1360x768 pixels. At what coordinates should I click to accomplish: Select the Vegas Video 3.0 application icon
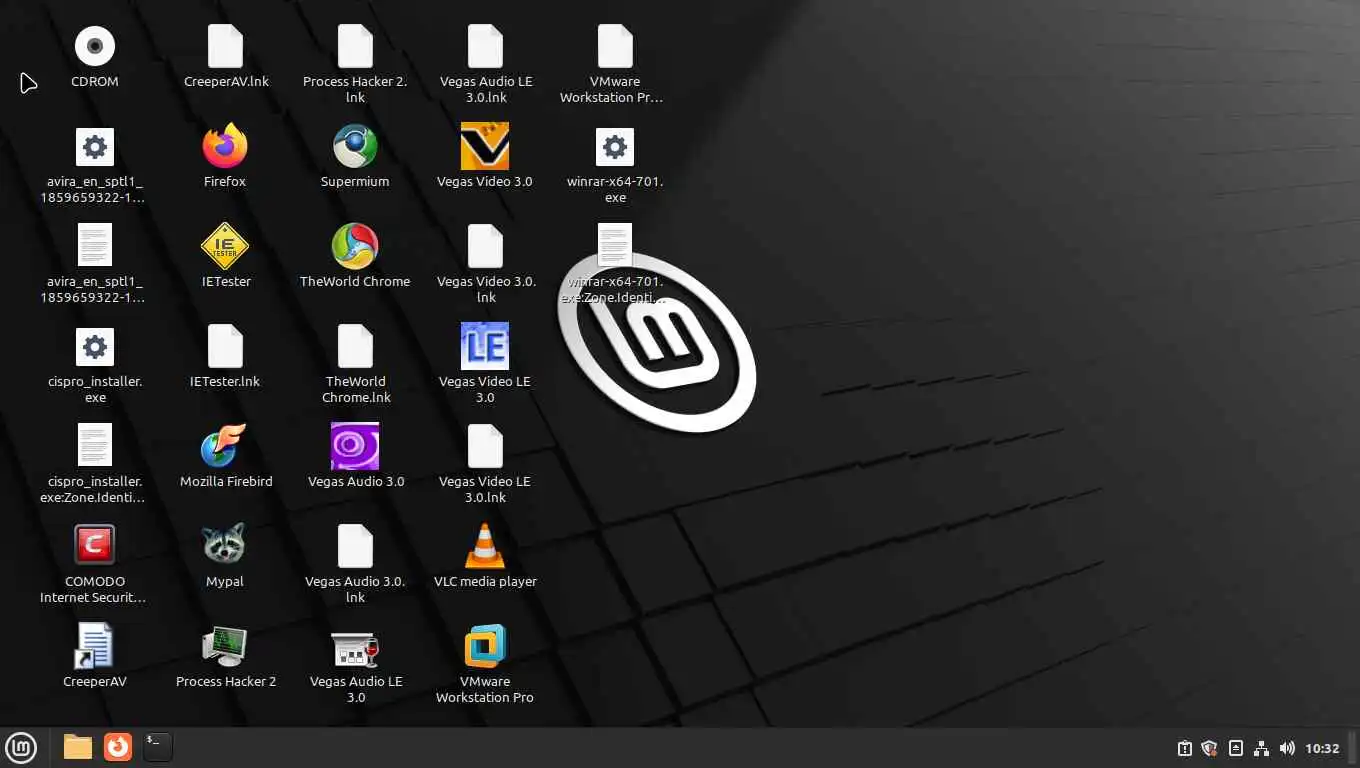click(485, 146)
